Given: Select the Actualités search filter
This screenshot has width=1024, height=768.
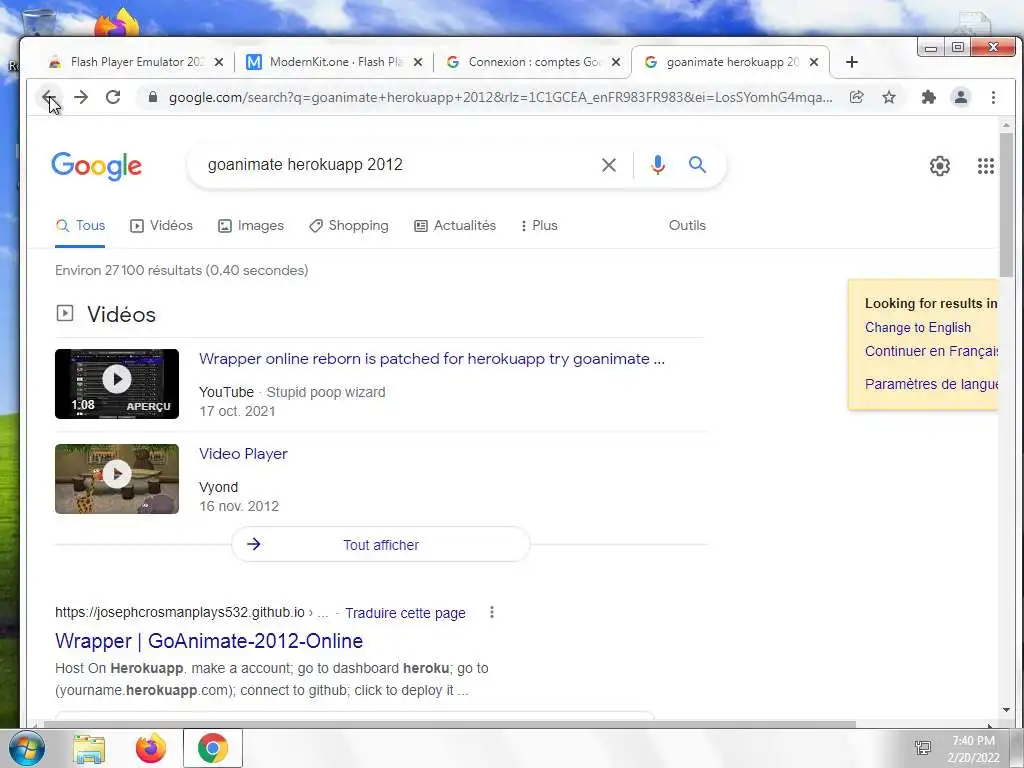Looking at the screenshot, I should (455, 225).
